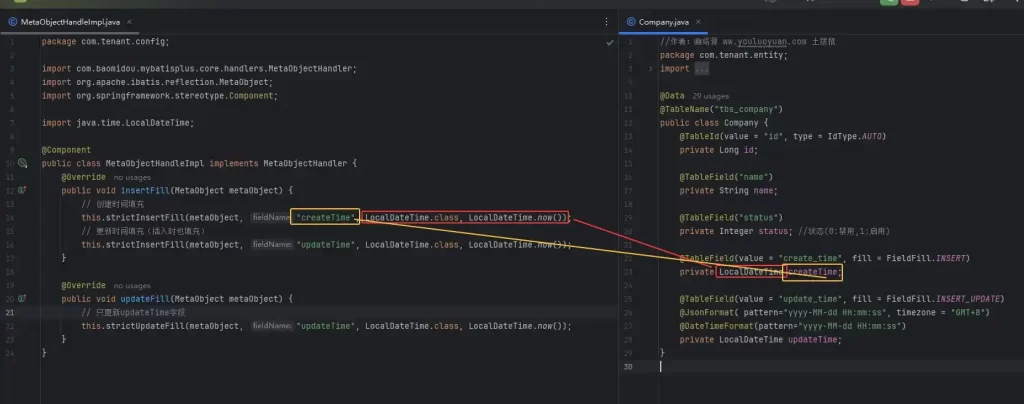This screenshot has height=404, width=1024.
Task: Open the "29 usages" hint beside @Data
Action: (711, 96)
